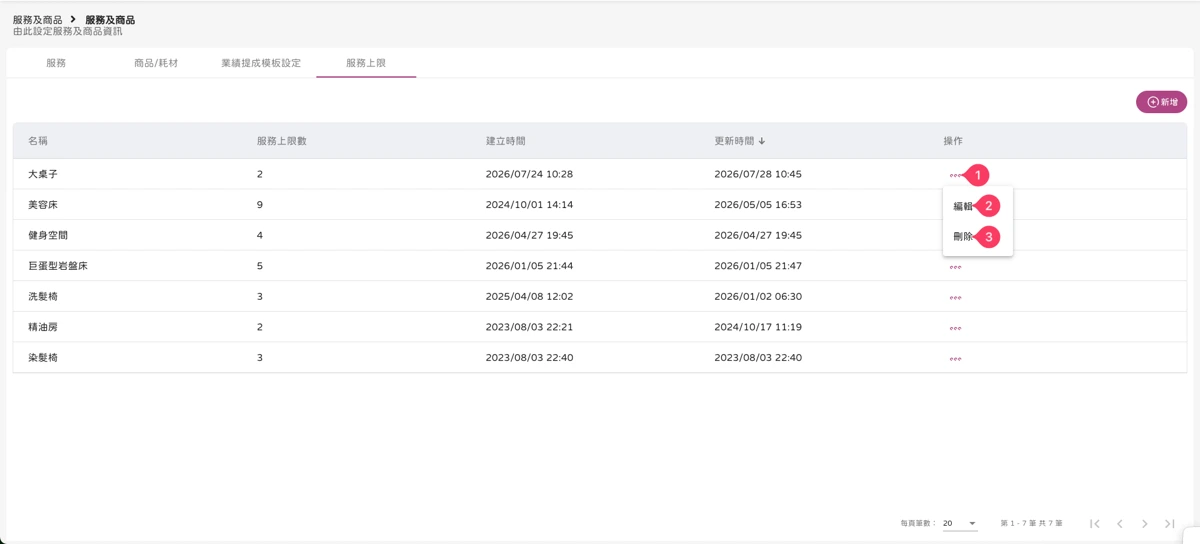The image size is (1200, 544).
Task: Click the 染髮椅 name cell
Action: click(x=43, y=358)
